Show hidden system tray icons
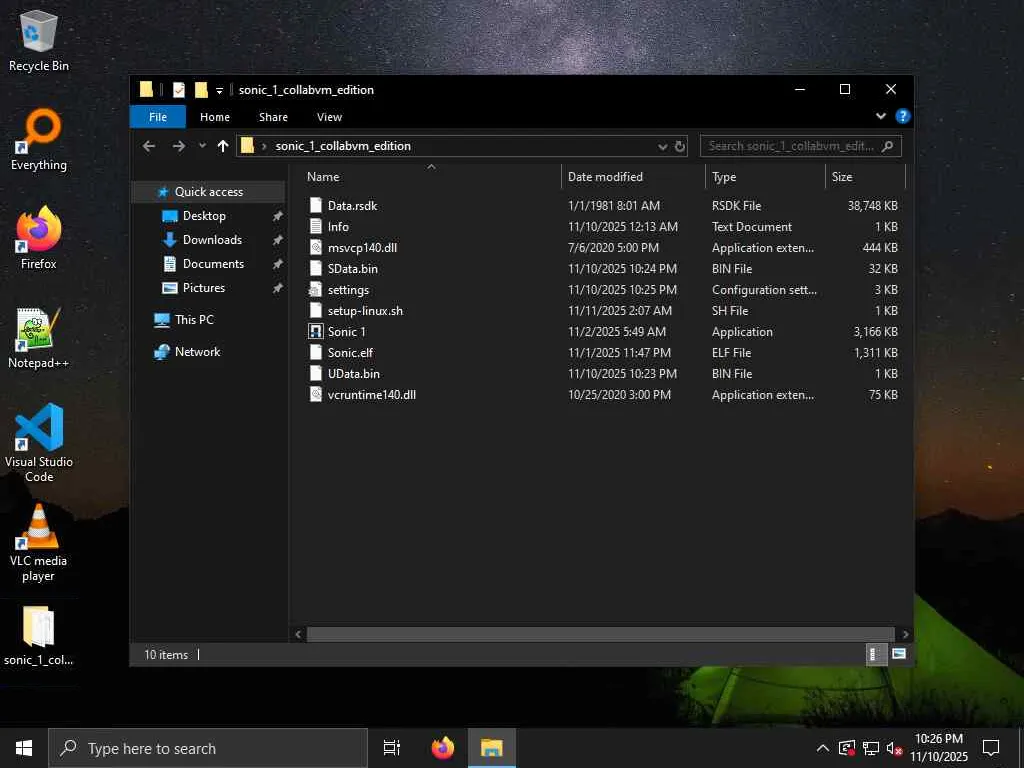The image size is (1024, 768). (823, 748)
